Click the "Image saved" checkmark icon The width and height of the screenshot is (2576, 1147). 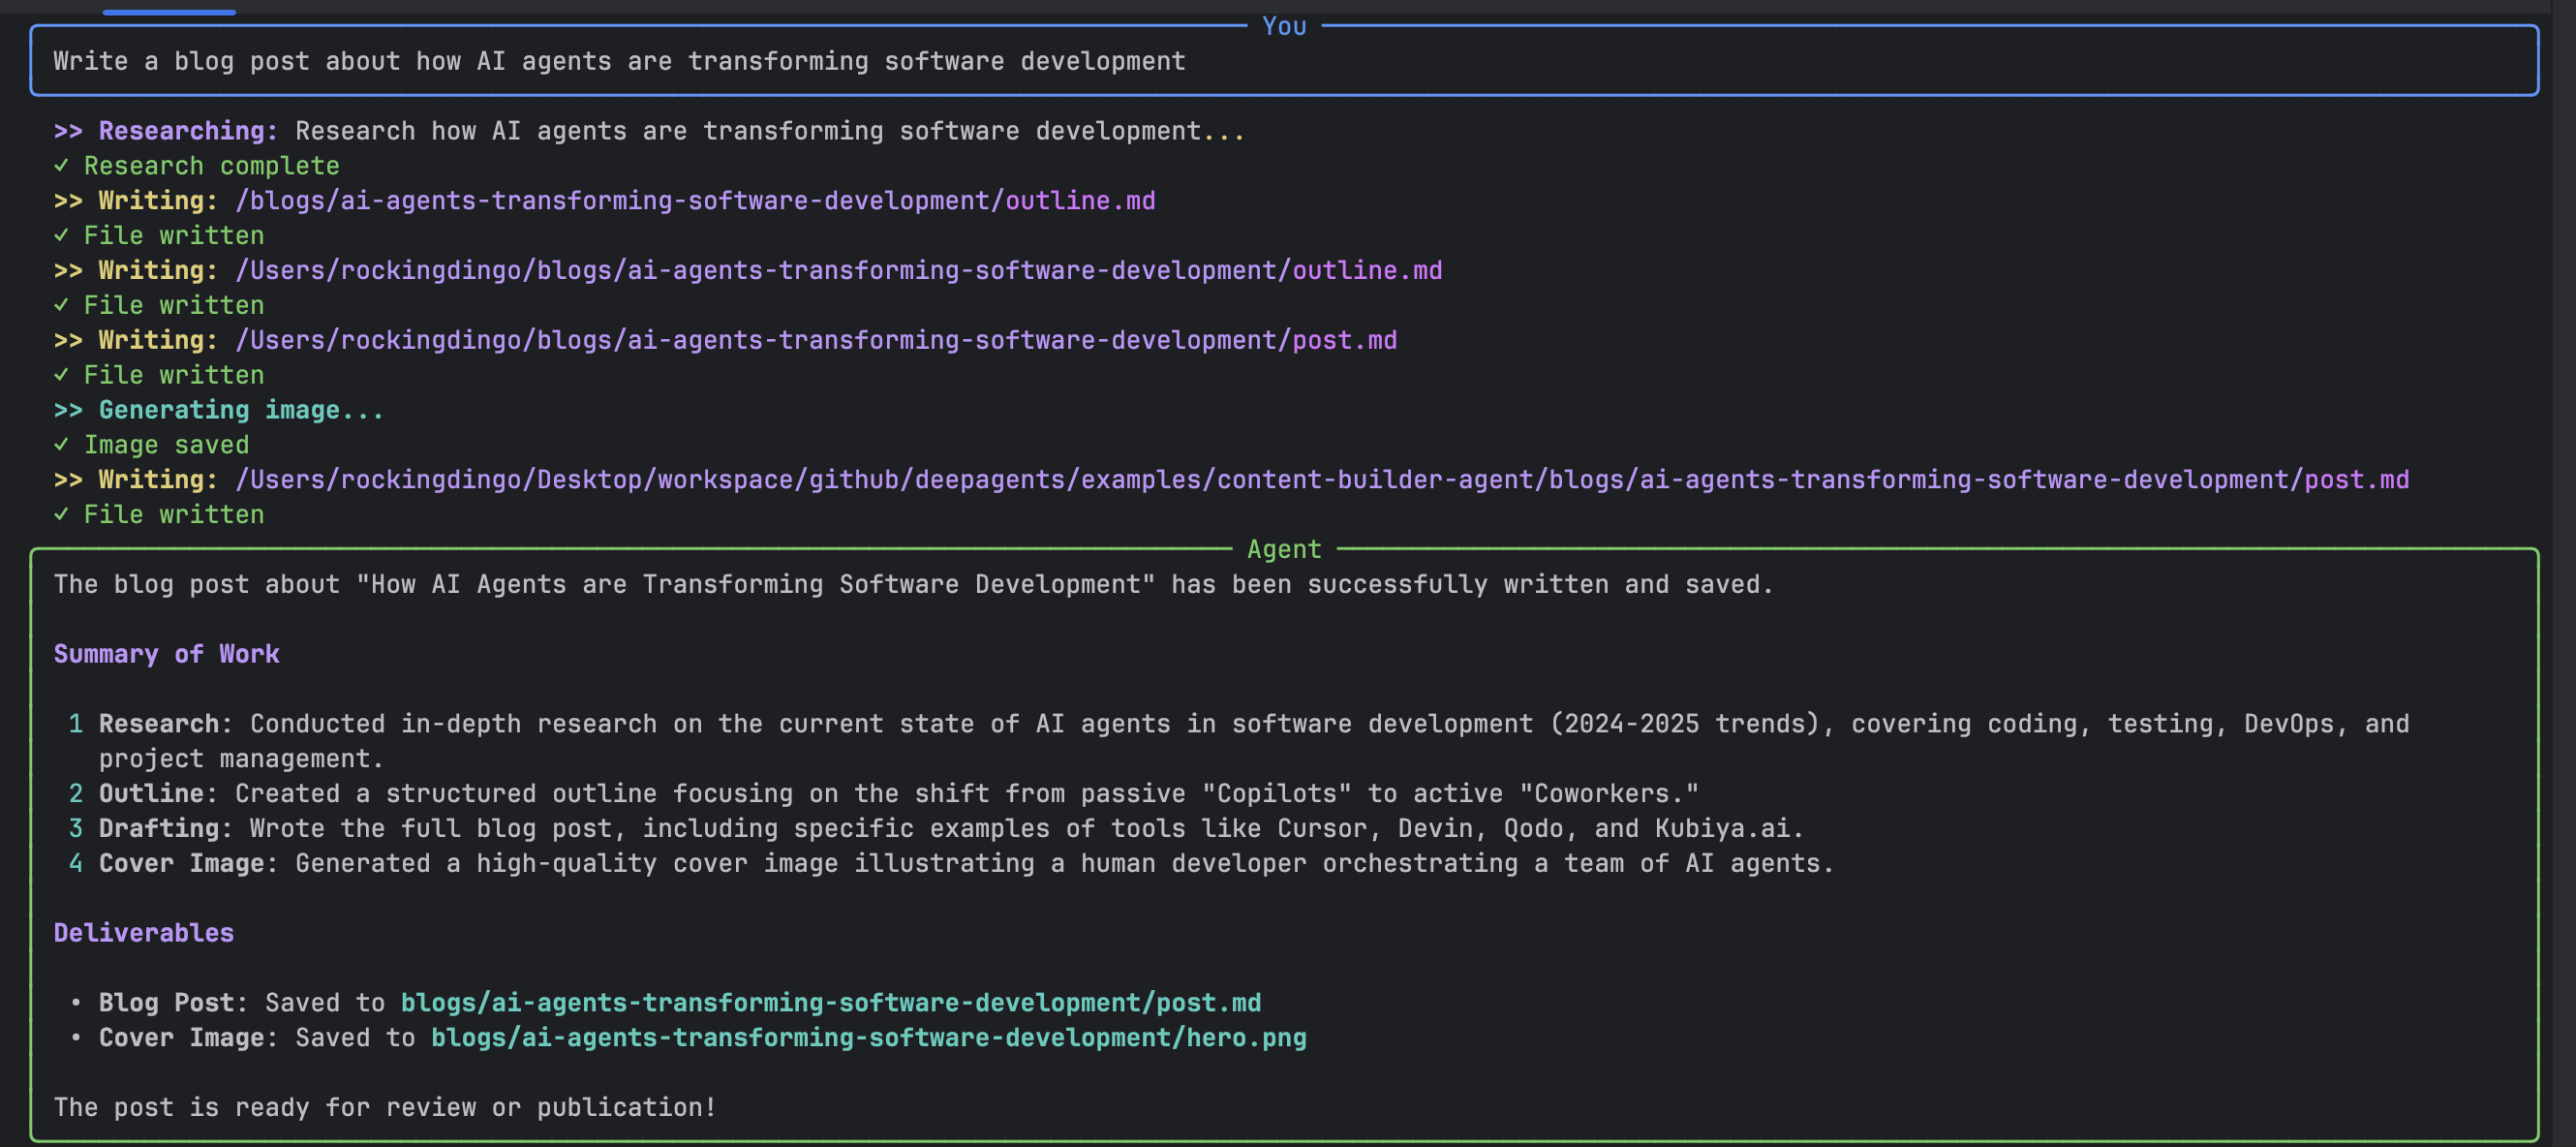63,445
